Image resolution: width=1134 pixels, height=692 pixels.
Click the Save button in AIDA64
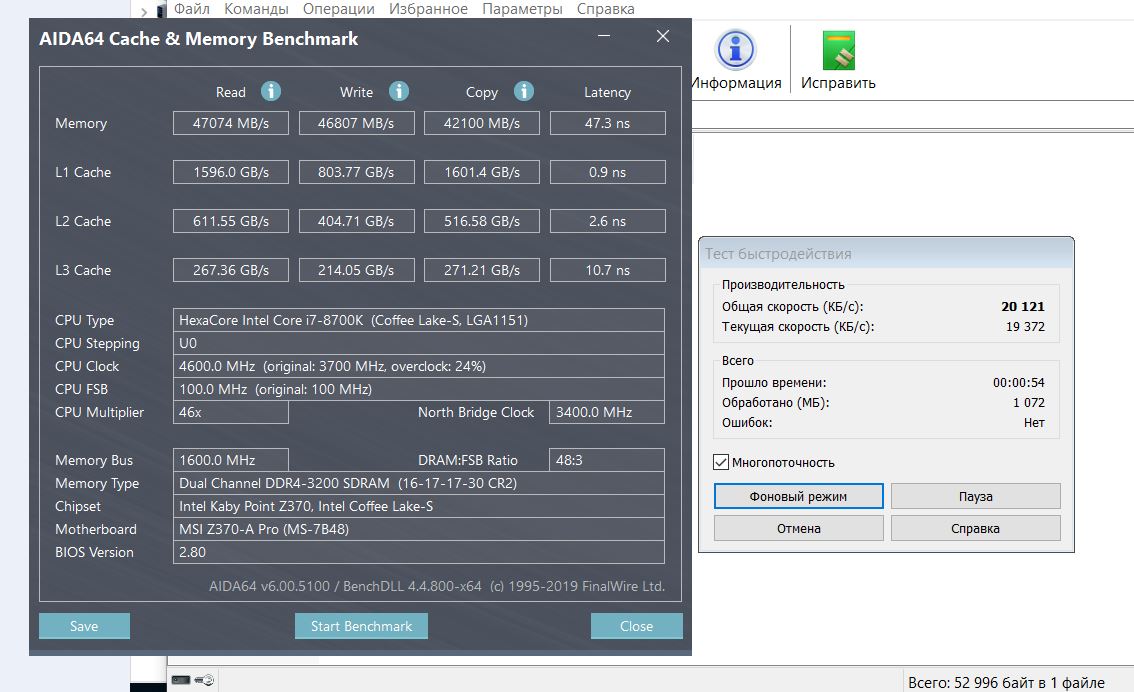click(x=84, y=626)
